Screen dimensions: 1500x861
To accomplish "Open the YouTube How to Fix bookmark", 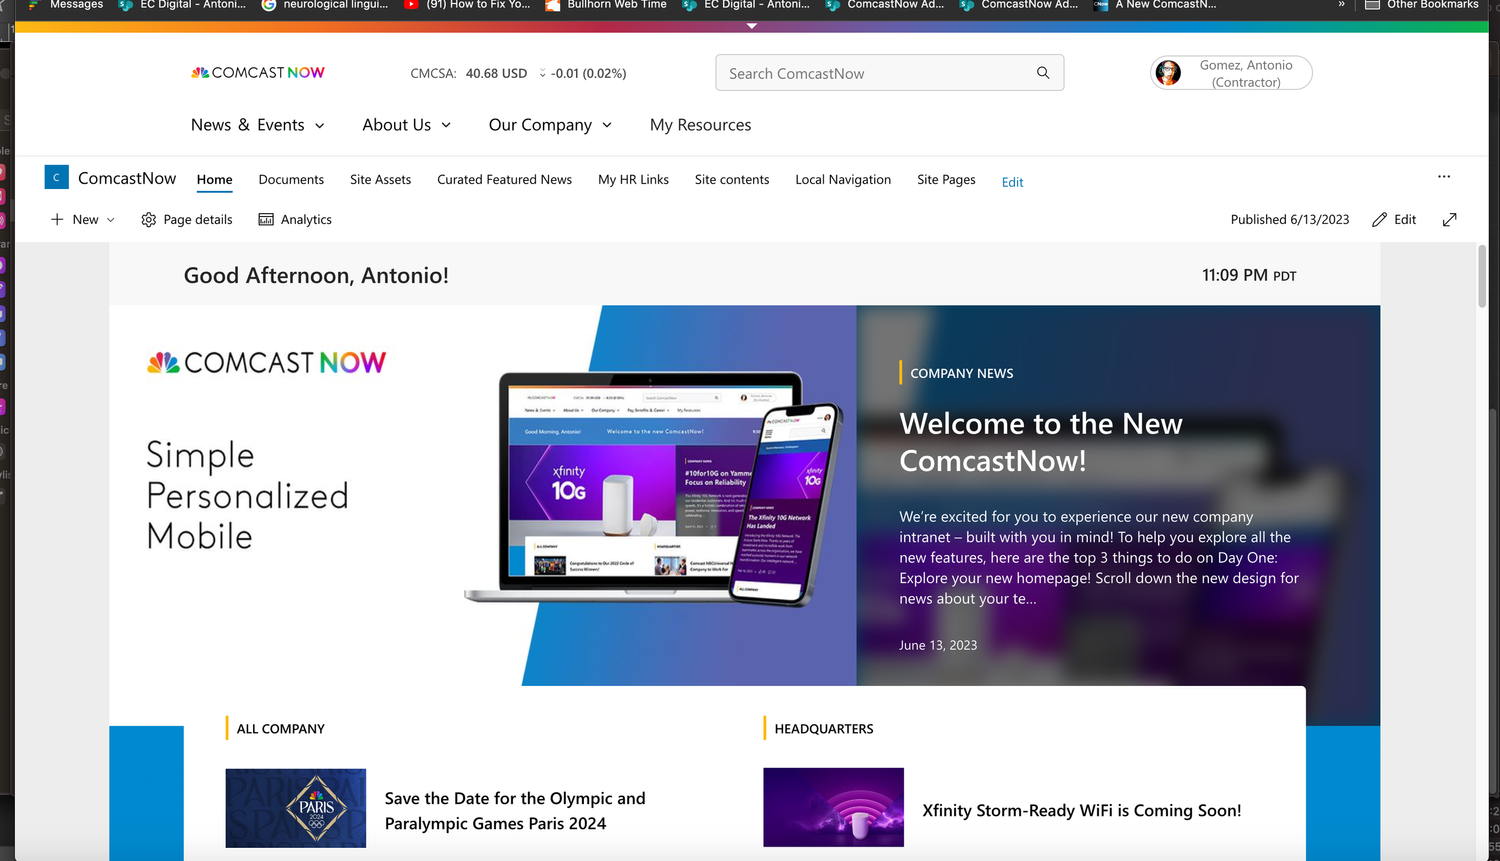I will point(467,5).
